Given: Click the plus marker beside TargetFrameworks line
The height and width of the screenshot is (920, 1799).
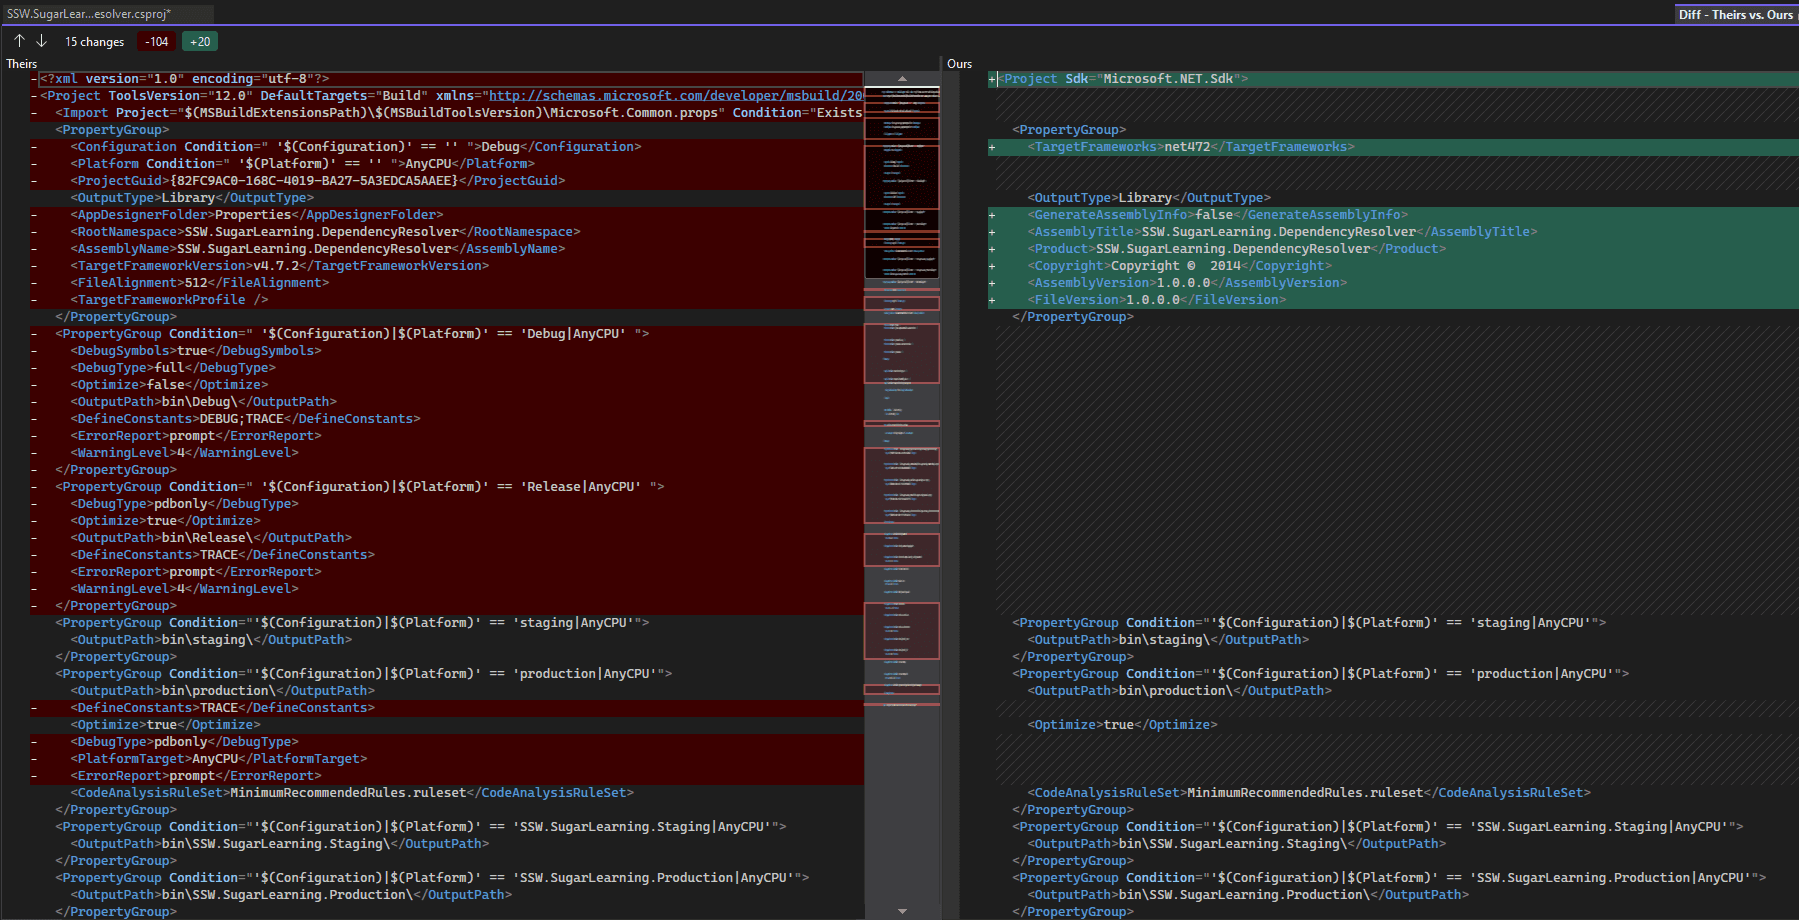Looking at the screenshot, I should [x=992, y=147].
